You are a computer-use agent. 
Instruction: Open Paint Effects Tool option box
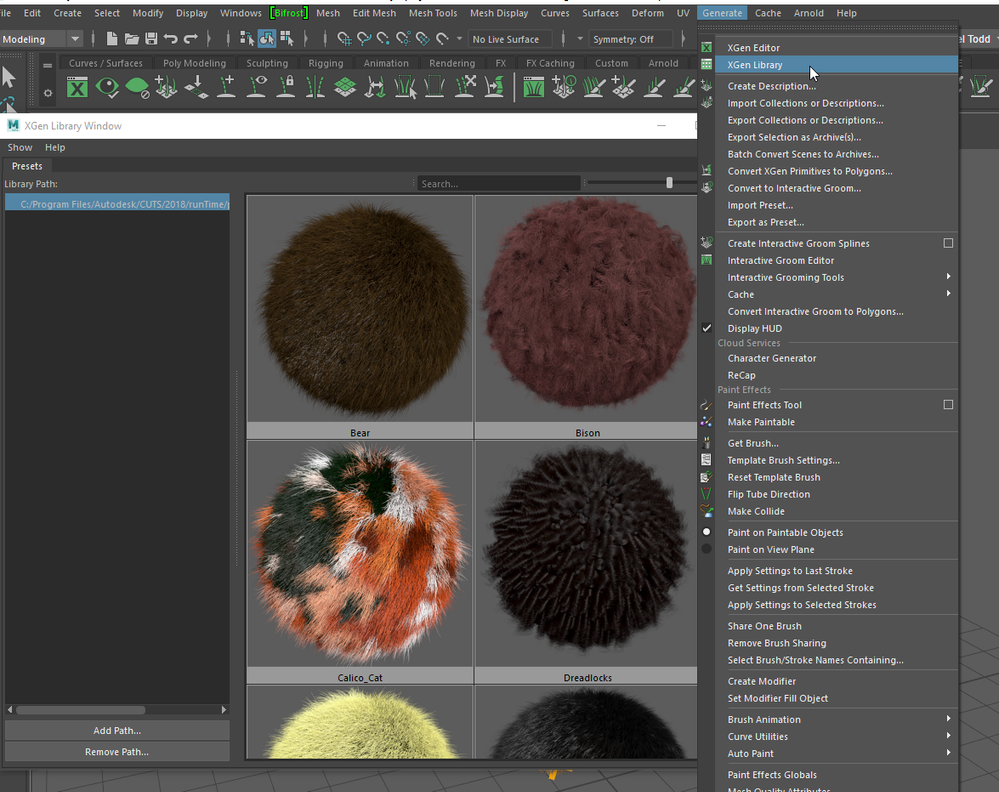pyautogui.click(x=948, y=405)
